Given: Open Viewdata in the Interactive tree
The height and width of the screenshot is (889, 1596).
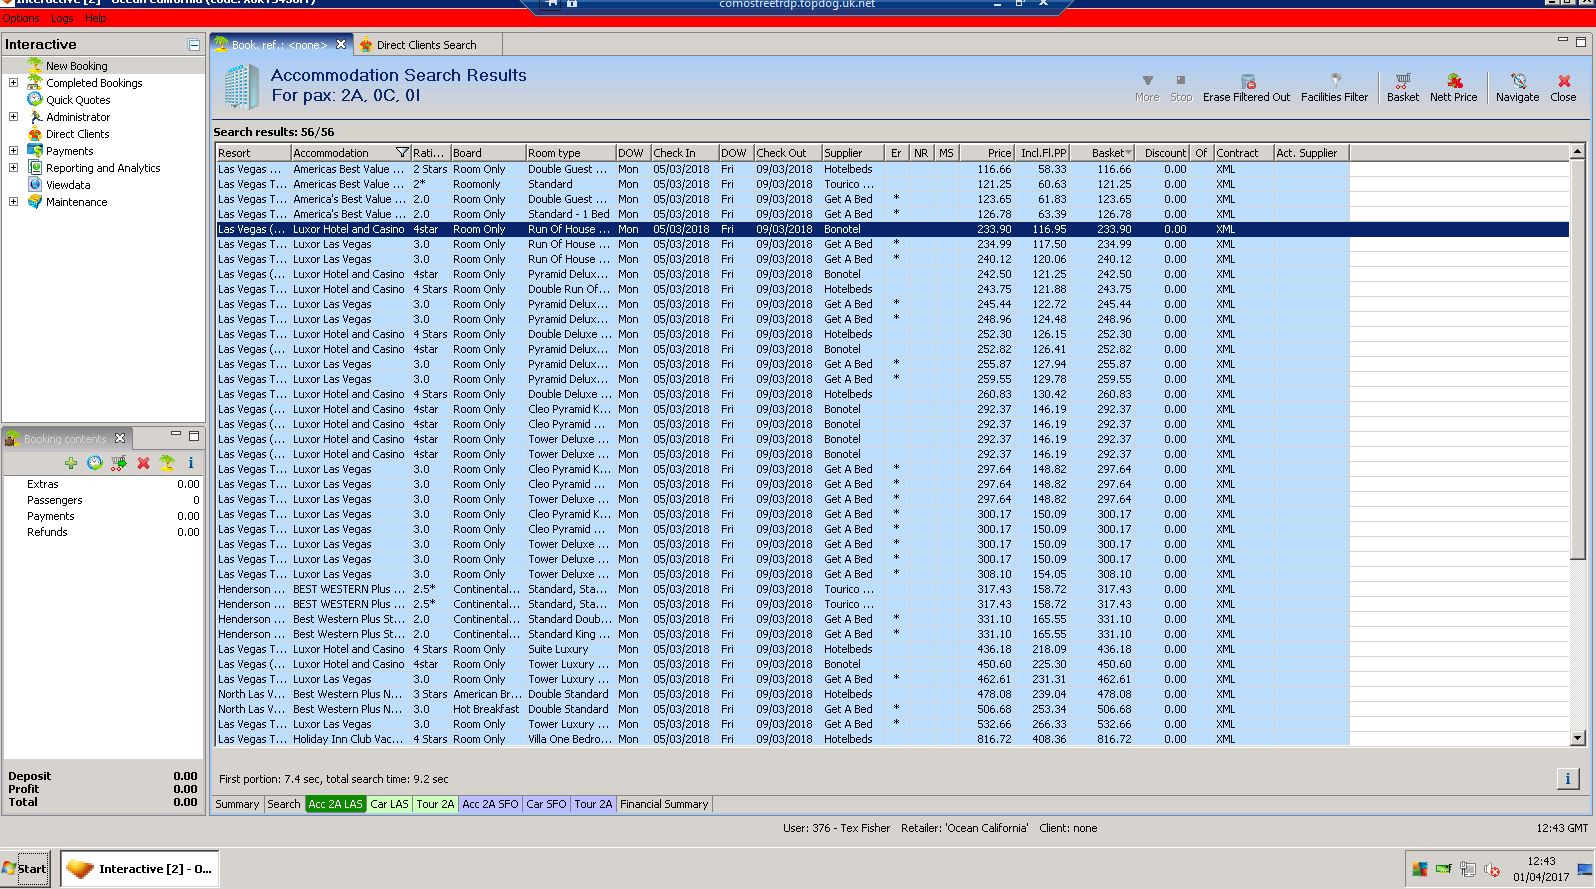Looking at the screenshot, I should pos(68,185).
